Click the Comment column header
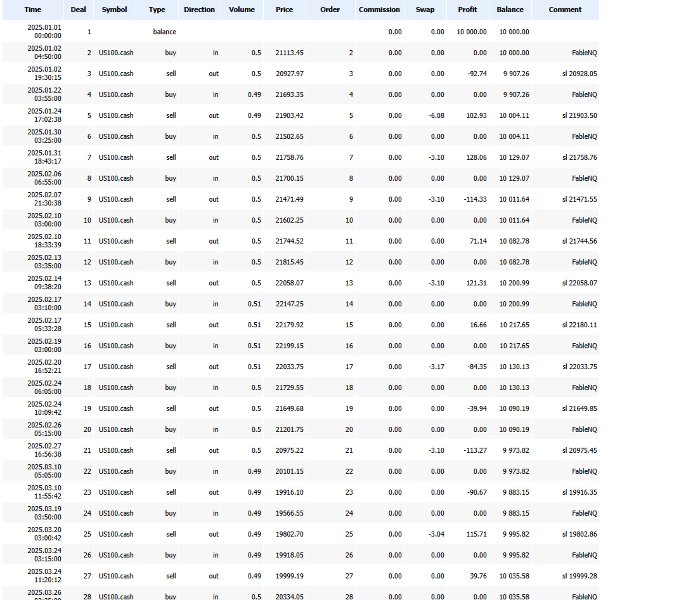This screenshot has height=600, width=686. [x=565, y=10]
